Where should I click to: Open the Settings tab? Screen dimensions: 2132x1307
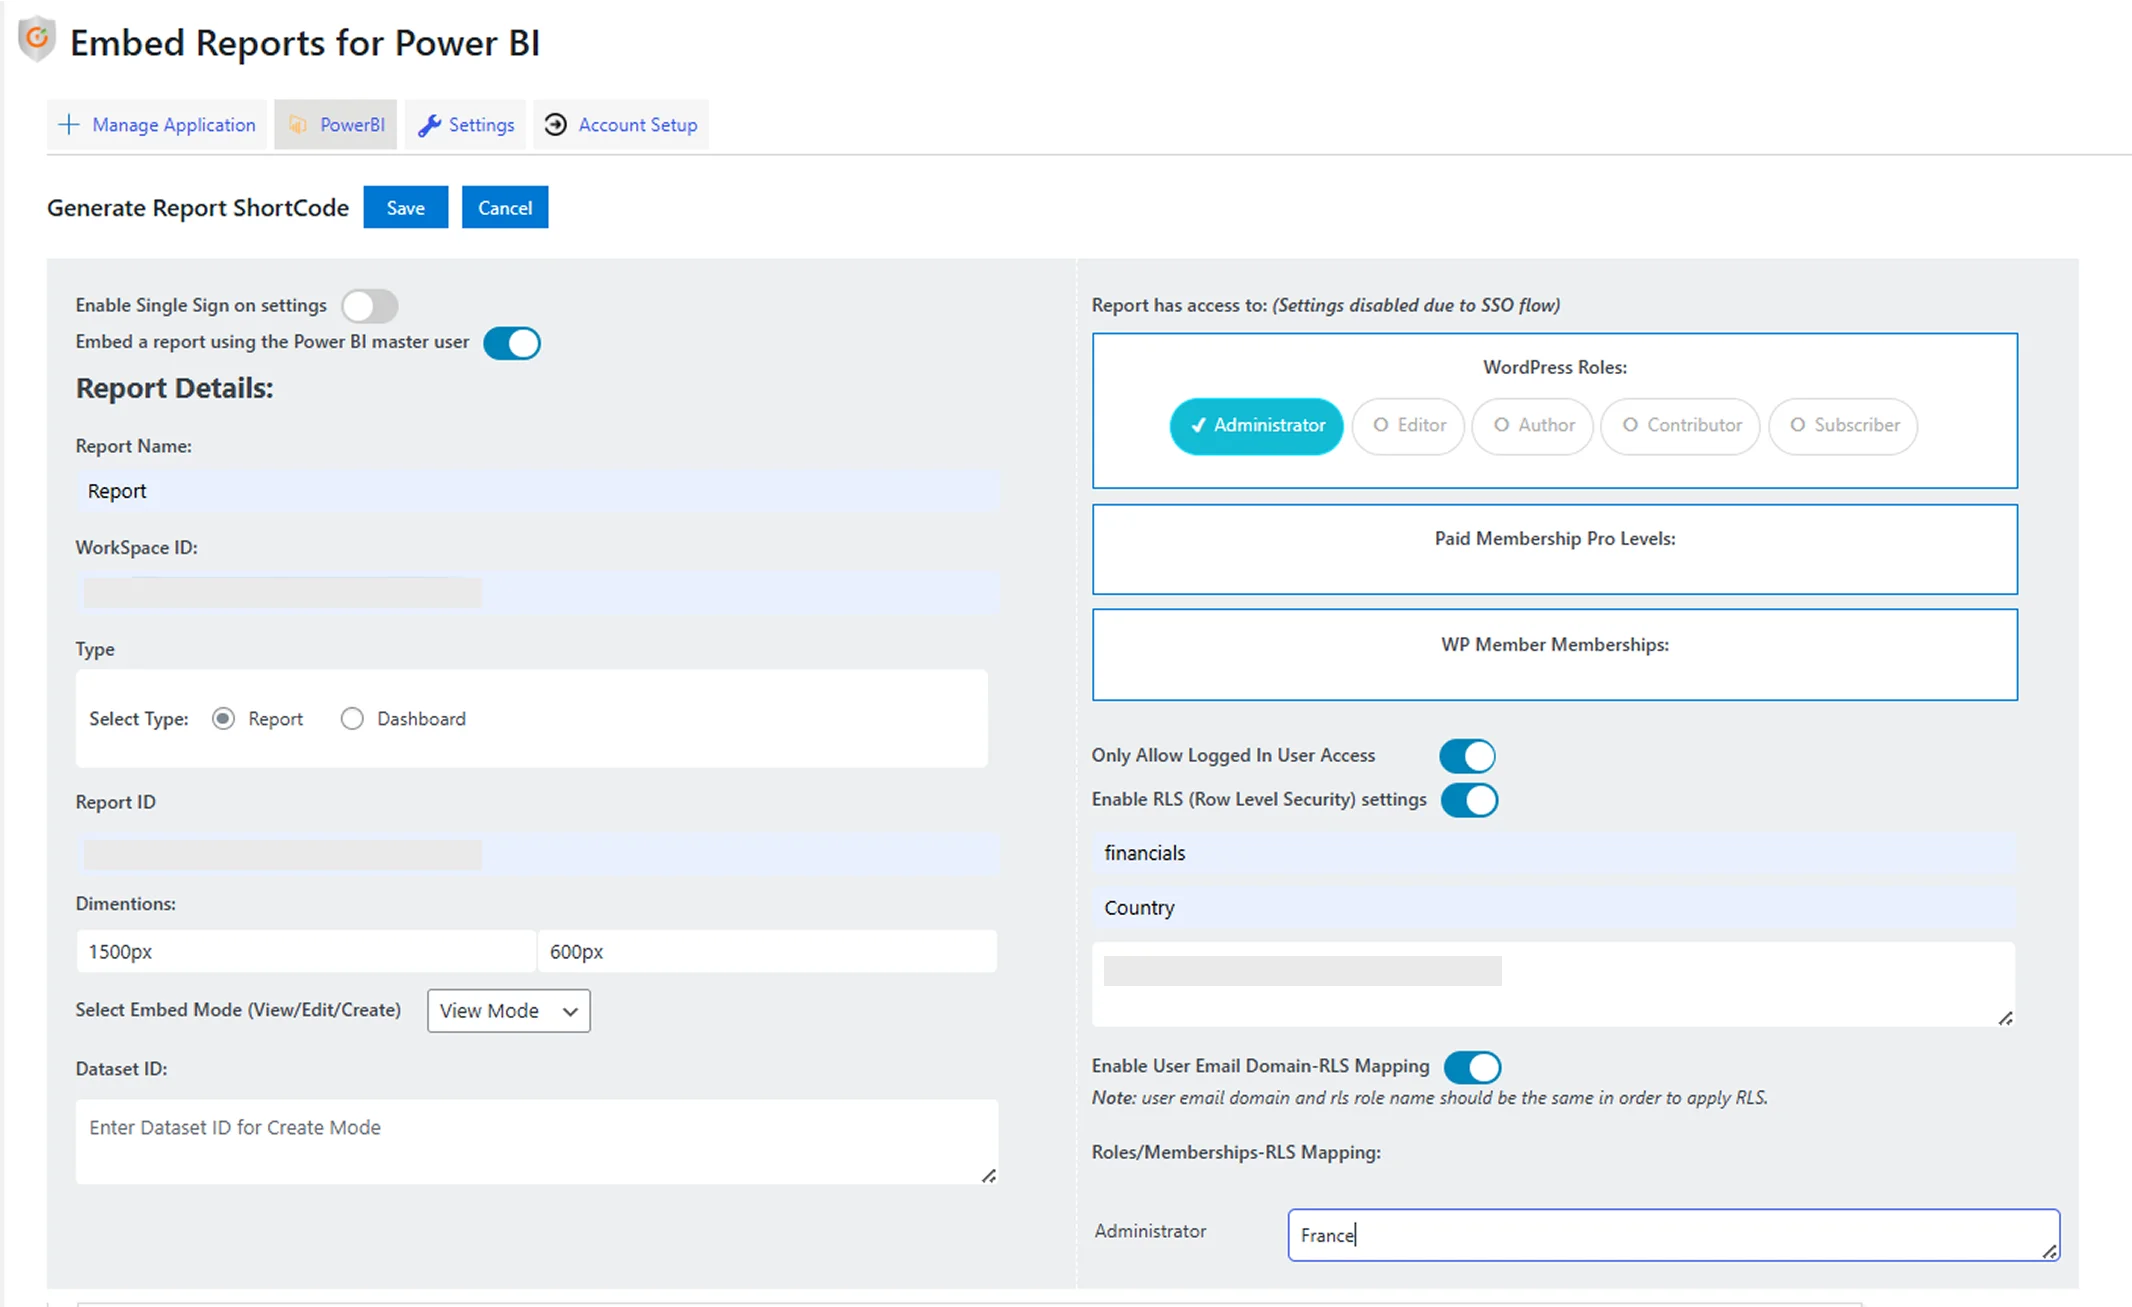click(x=465, y=125)
